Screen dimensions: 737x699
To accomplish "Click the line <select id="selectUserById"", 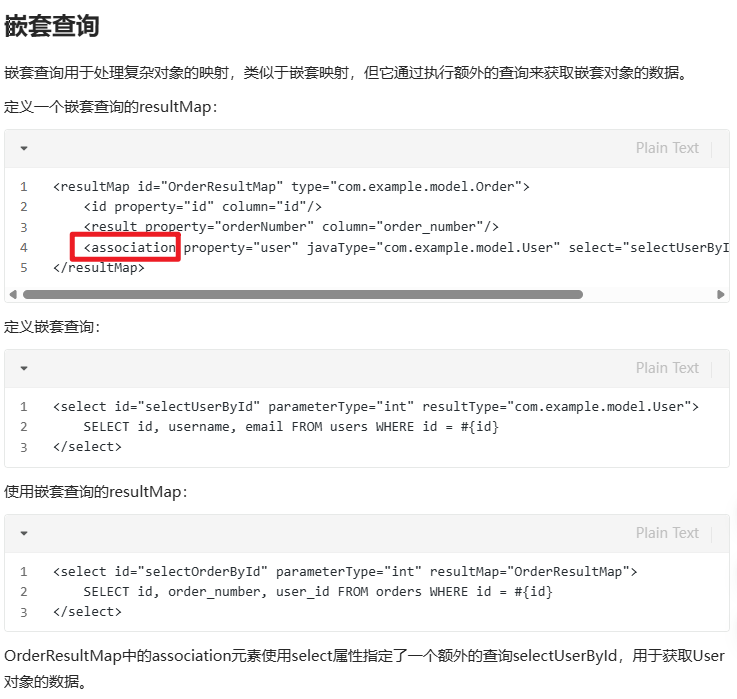I will click(x=376, y=407).
